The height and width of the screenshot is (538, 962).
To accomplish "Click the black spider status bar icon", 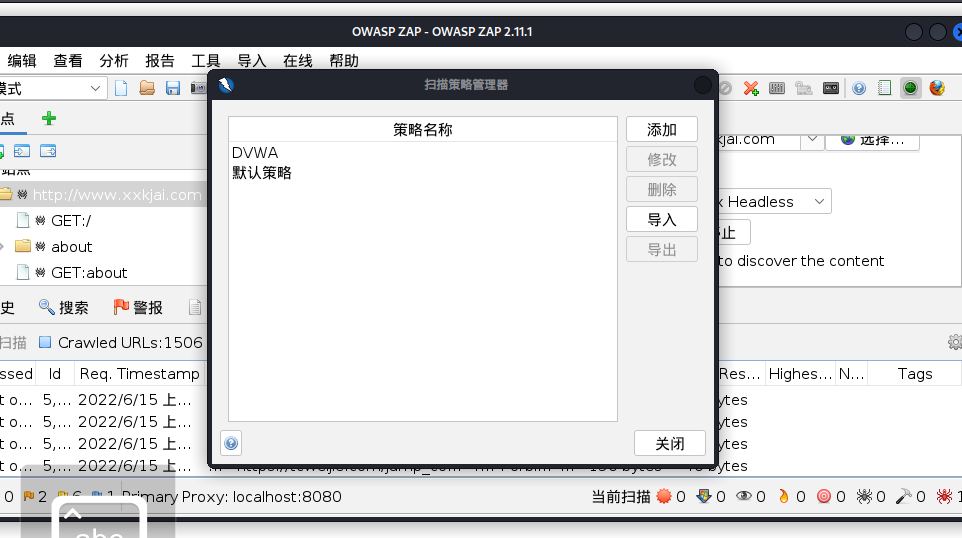I will 864,496.
